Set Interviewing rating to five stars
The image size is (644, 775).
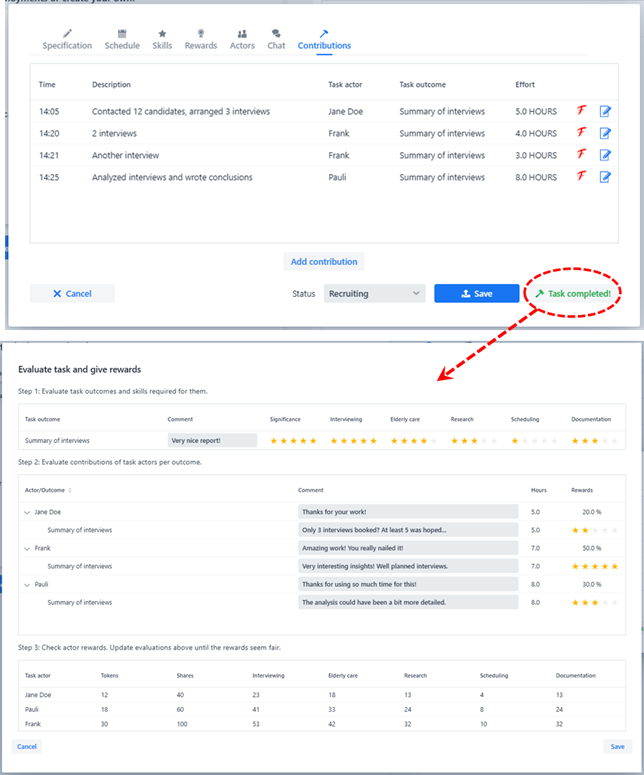(373, 441)
